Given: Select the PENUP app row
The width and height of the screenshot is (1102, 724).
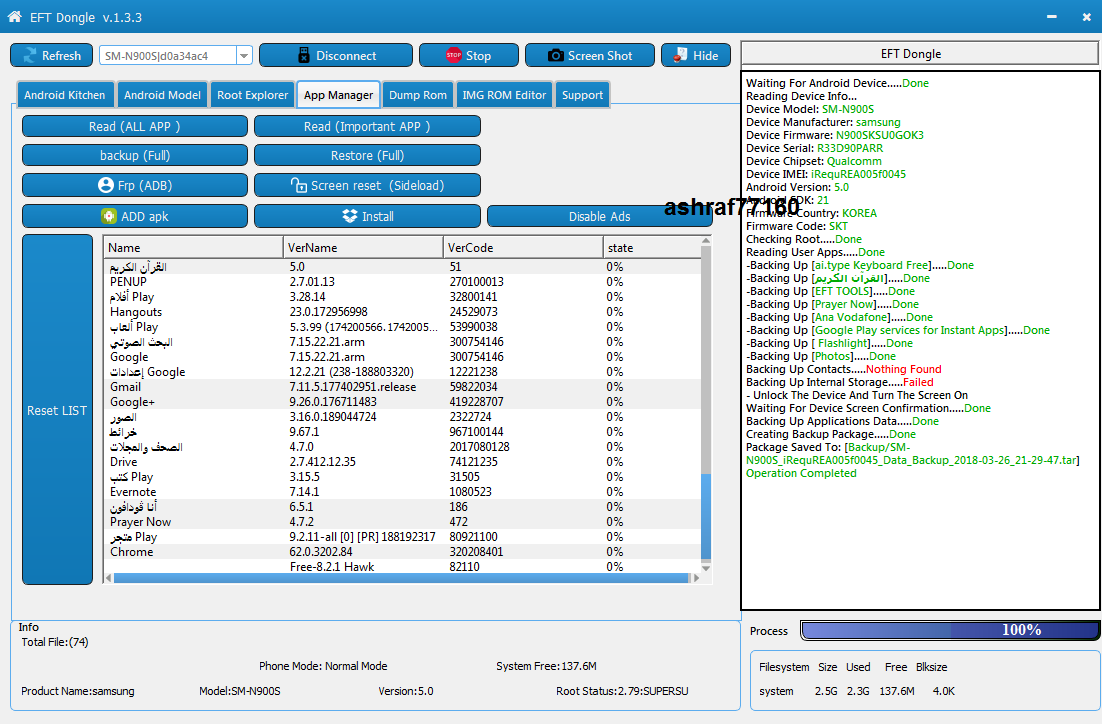Looking at the screenshot, I should tap(403, 282).
